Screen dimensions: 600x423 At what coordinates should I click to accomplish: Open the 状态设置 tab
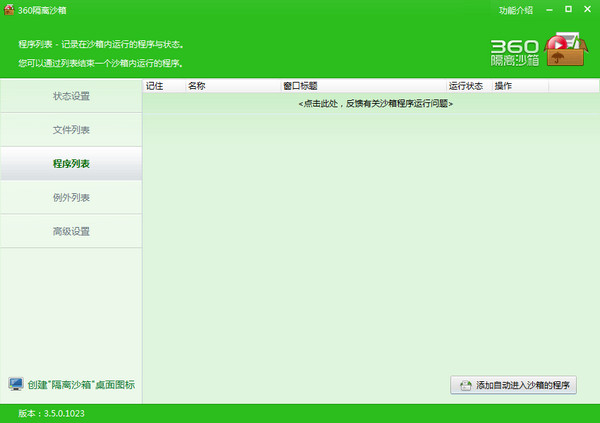click(71, 96)
